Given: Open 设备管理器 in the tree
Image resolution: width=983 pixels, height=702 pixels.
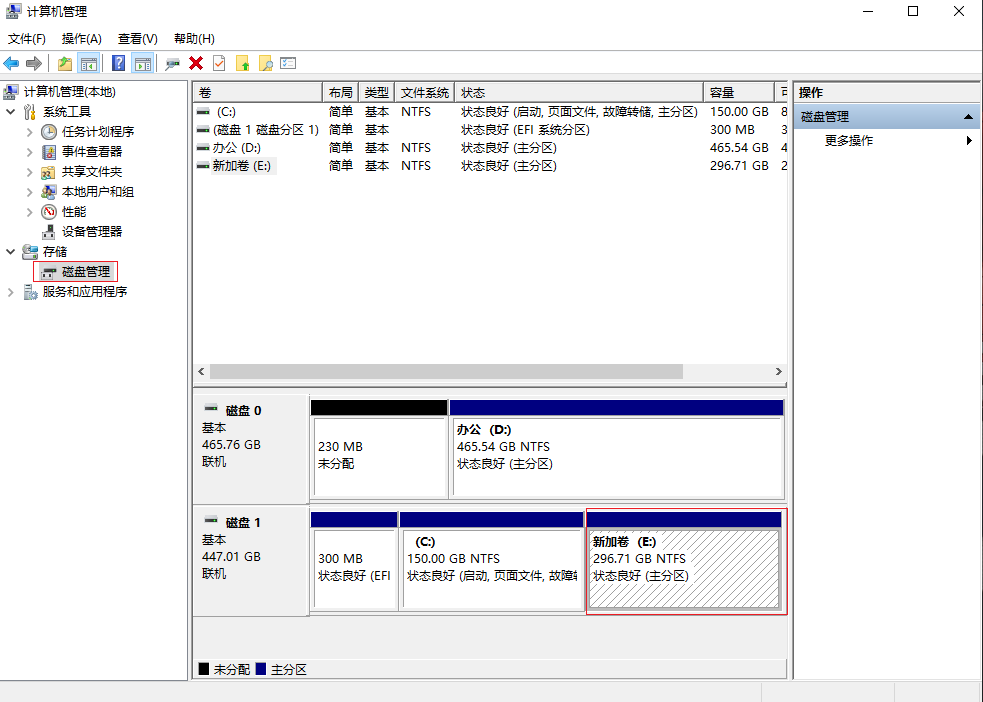Looking at the screenshot, I should click(x=91, y=232).
